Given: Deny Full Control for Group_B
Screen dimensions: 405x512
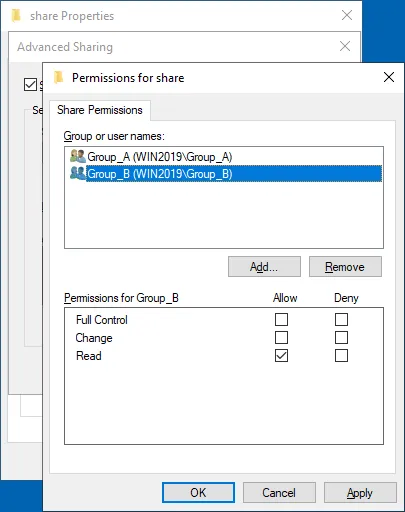Looking at the screenshot, I should (341, 319).
